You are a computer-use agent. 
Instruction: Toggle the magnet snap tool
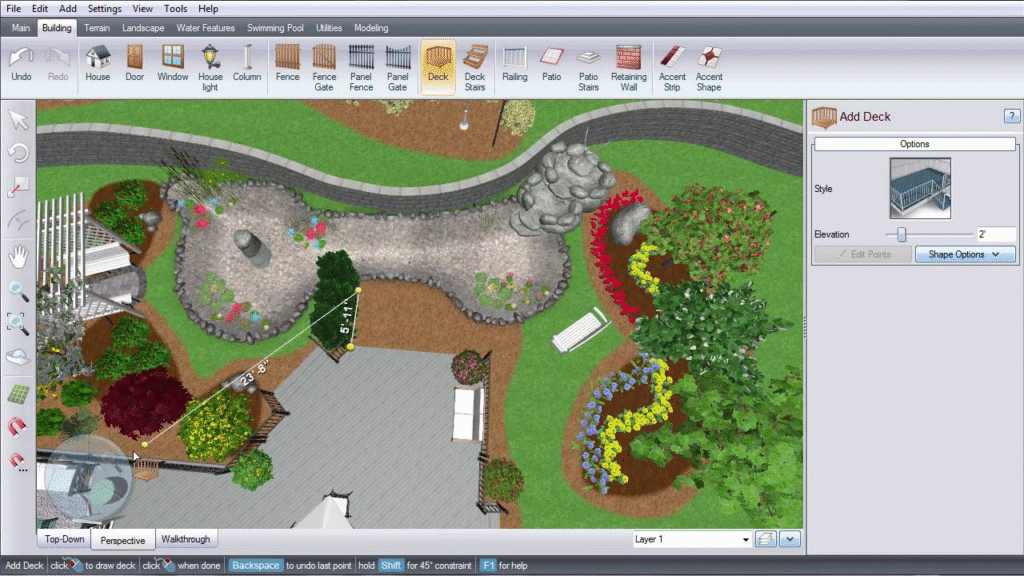[x=18, y=428]
